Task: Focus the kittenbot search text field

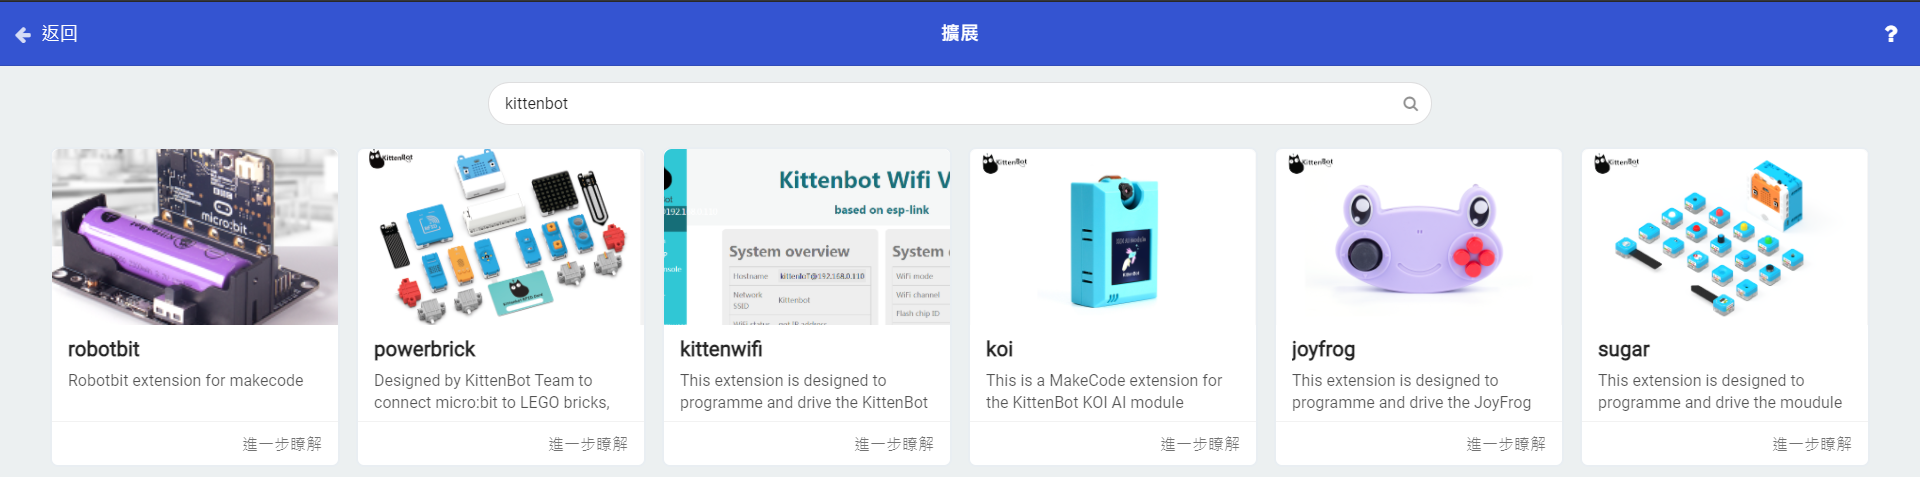Action: coord(940,104)
